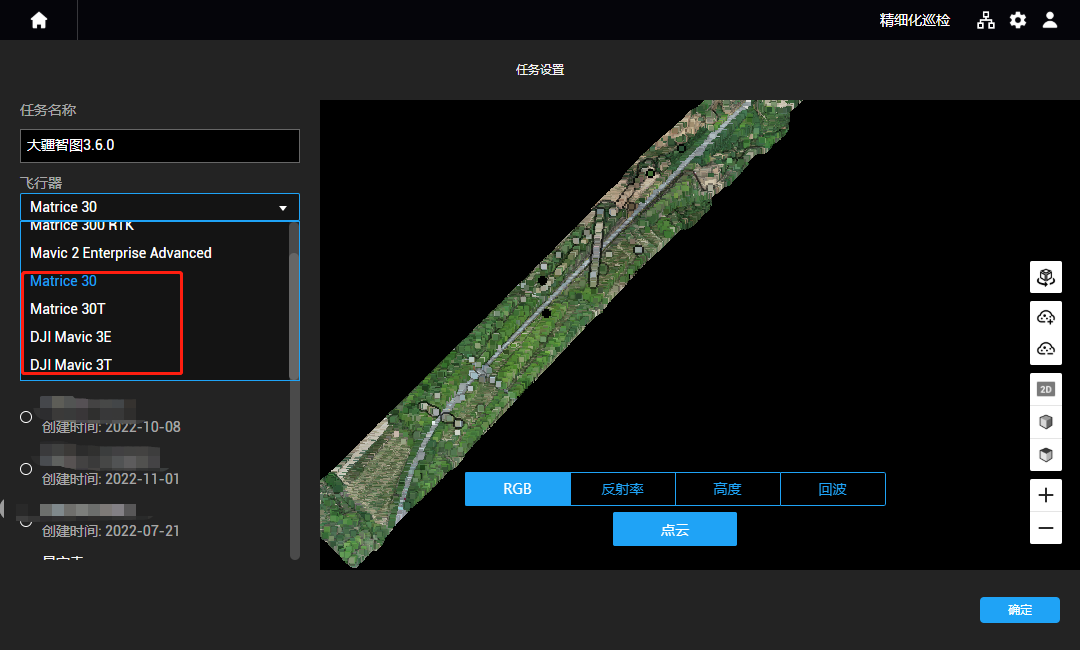Click the 确定 confirm button
Screen dimensions: 1080x650
tap(1019, 610)
